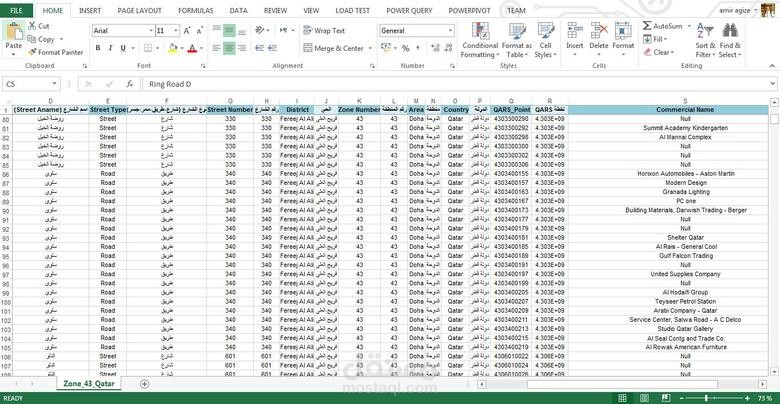Image resolution: width=780 pixels, height=404 pixels.
Task: Click the Cut scissors icon
Action: pos(32,26)
